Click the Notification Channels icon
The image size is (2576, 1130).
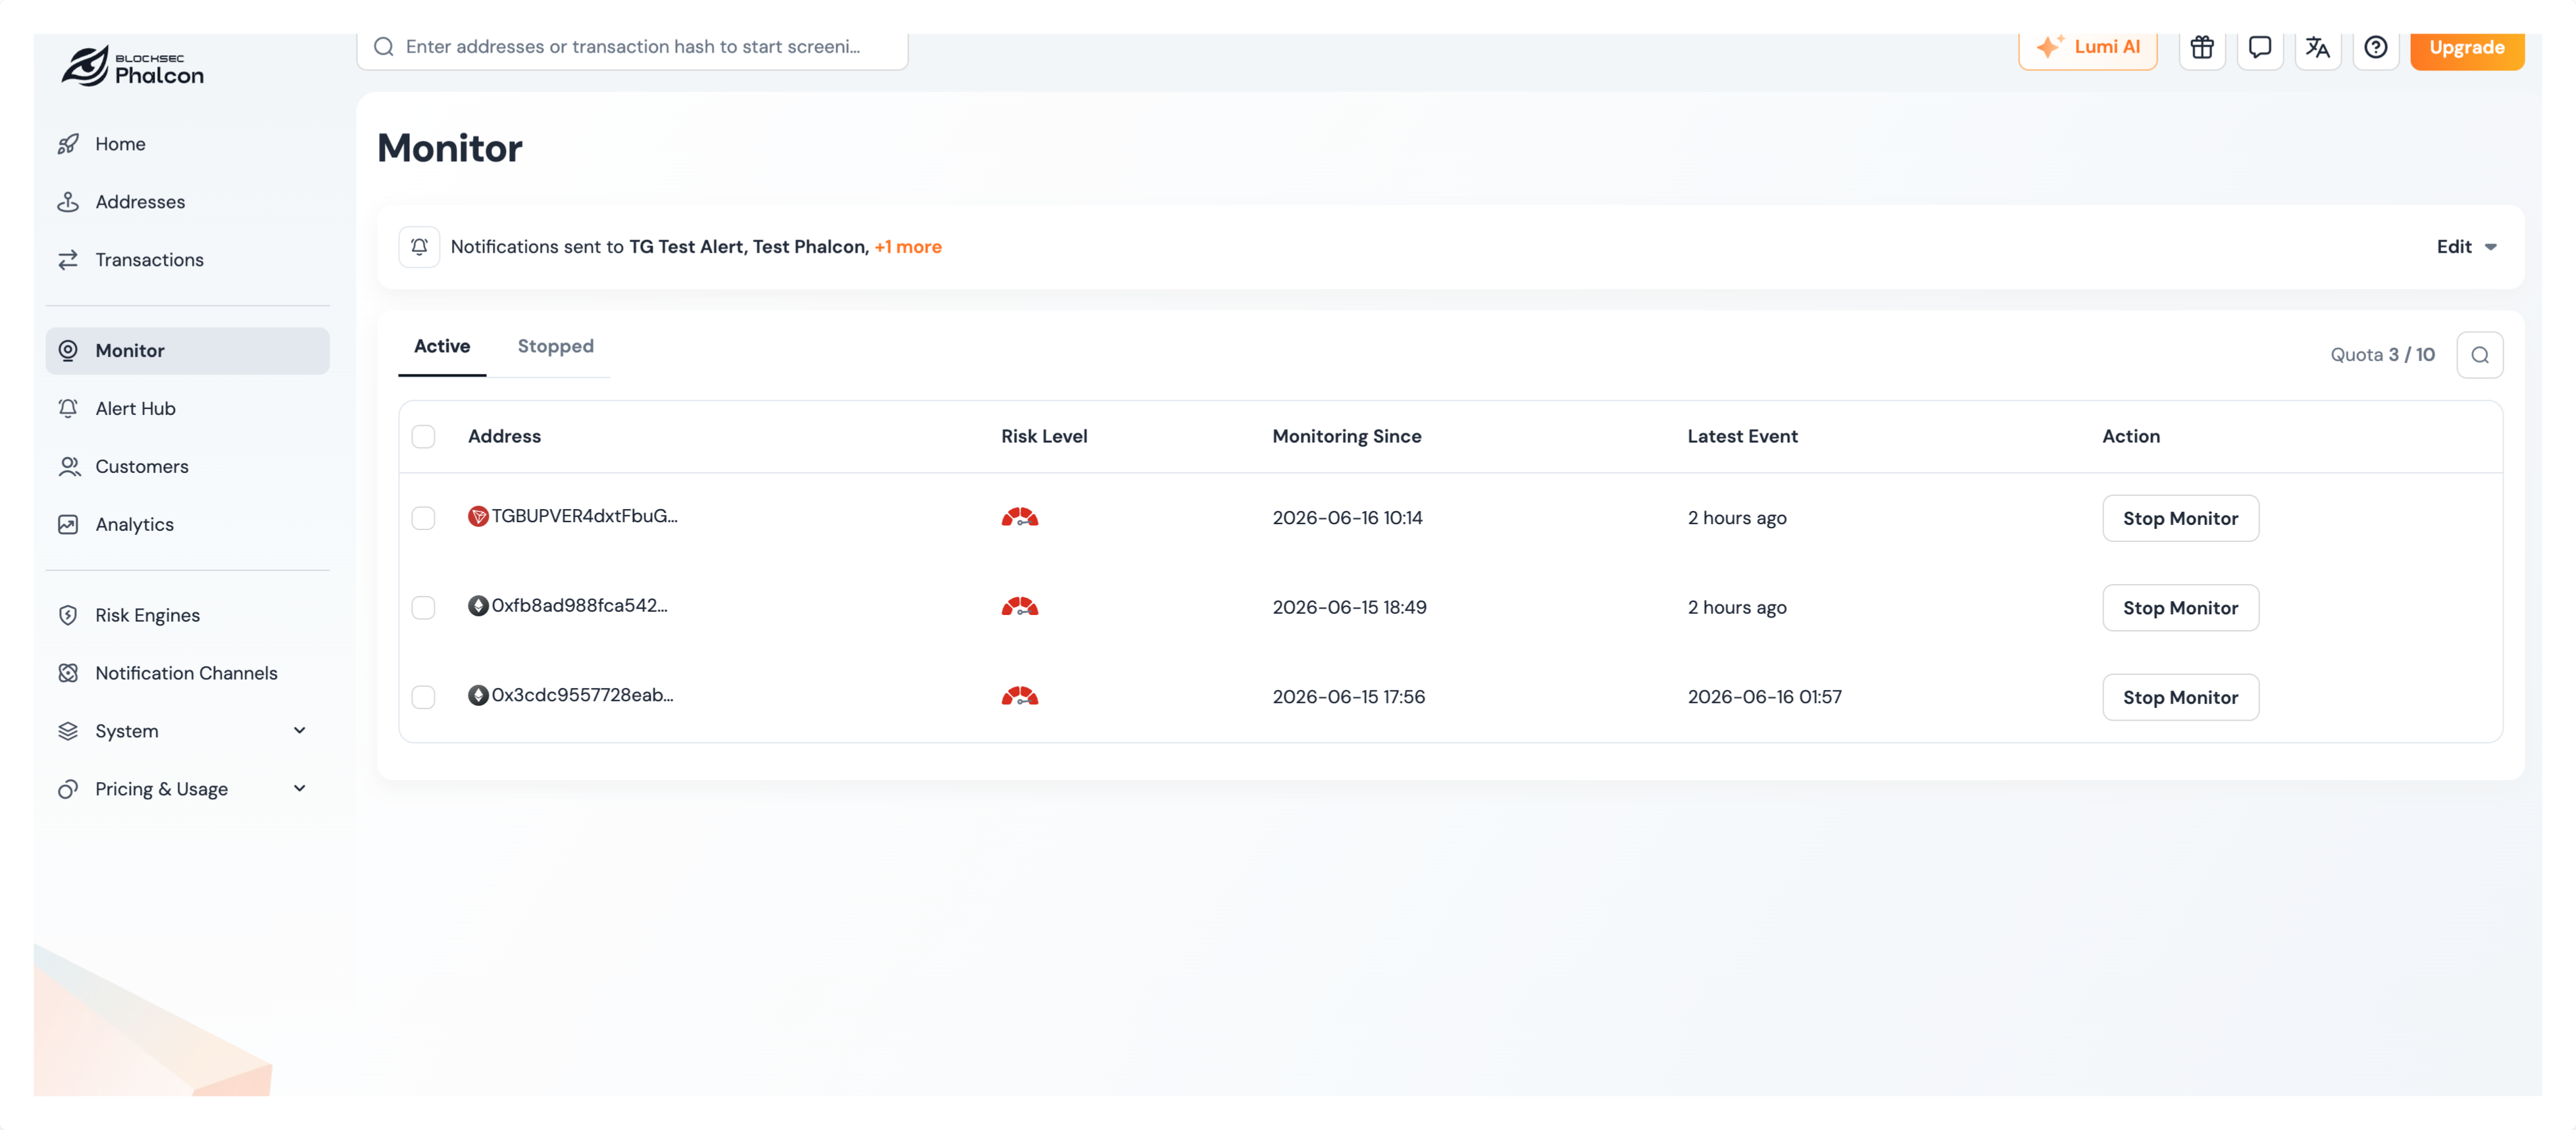point(68,674)
